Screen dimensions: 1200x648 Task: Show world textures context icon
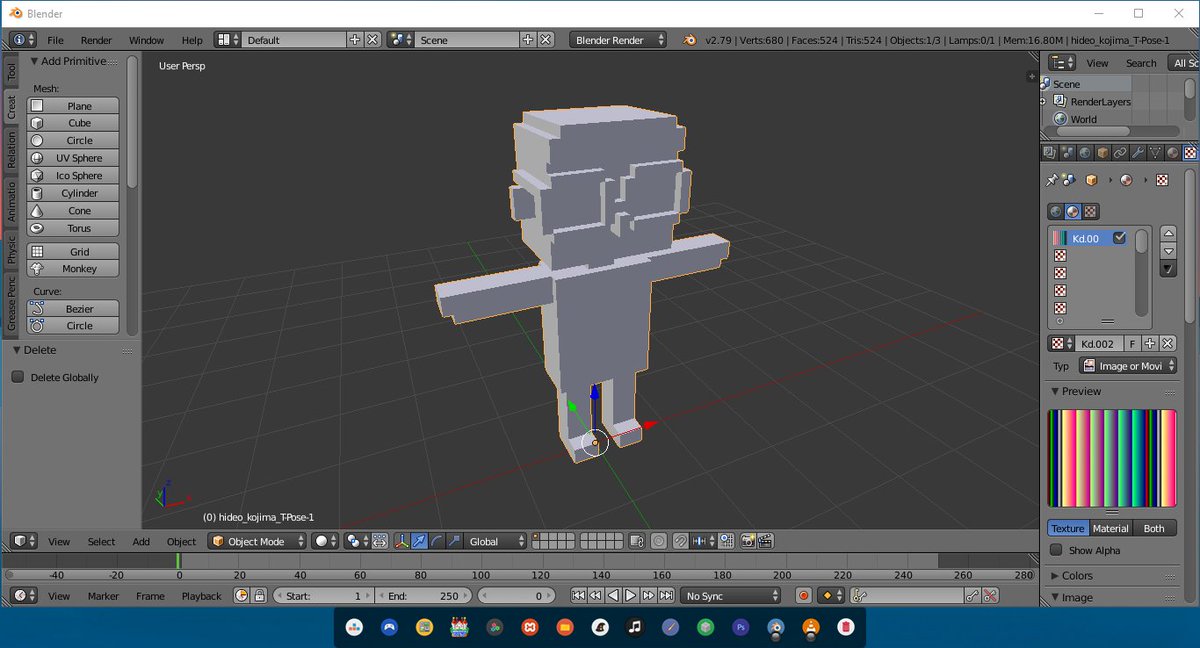(x=1057, y=211)
